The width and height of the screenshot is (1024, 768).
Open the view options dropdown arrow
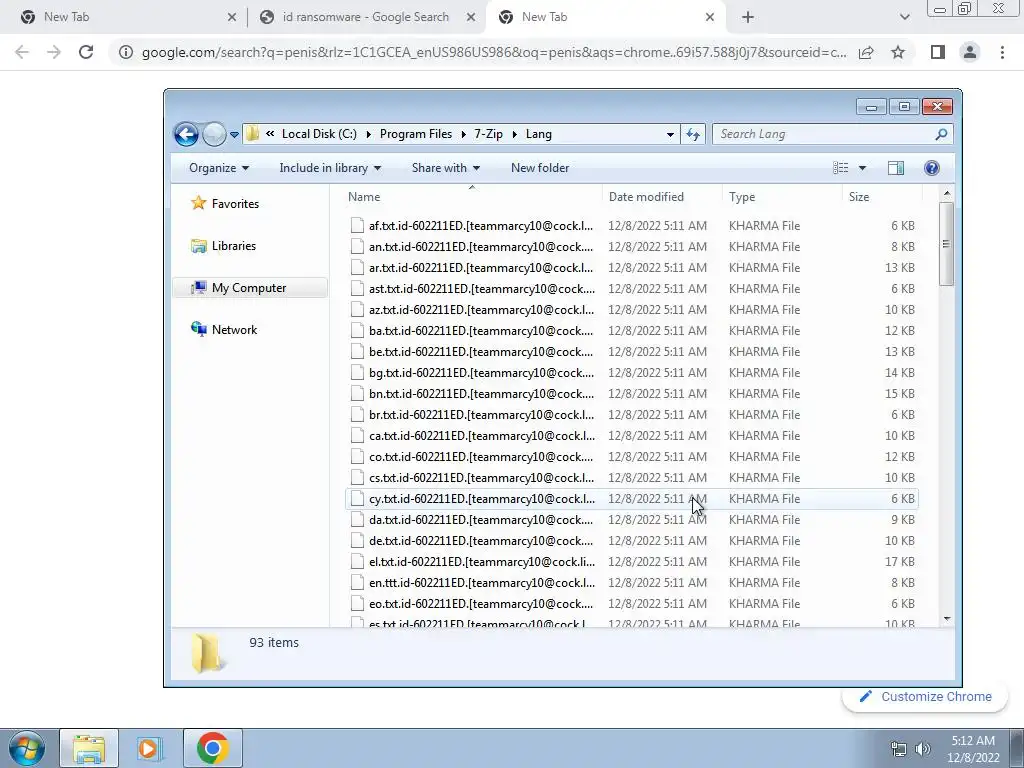(x=862, y=168)
